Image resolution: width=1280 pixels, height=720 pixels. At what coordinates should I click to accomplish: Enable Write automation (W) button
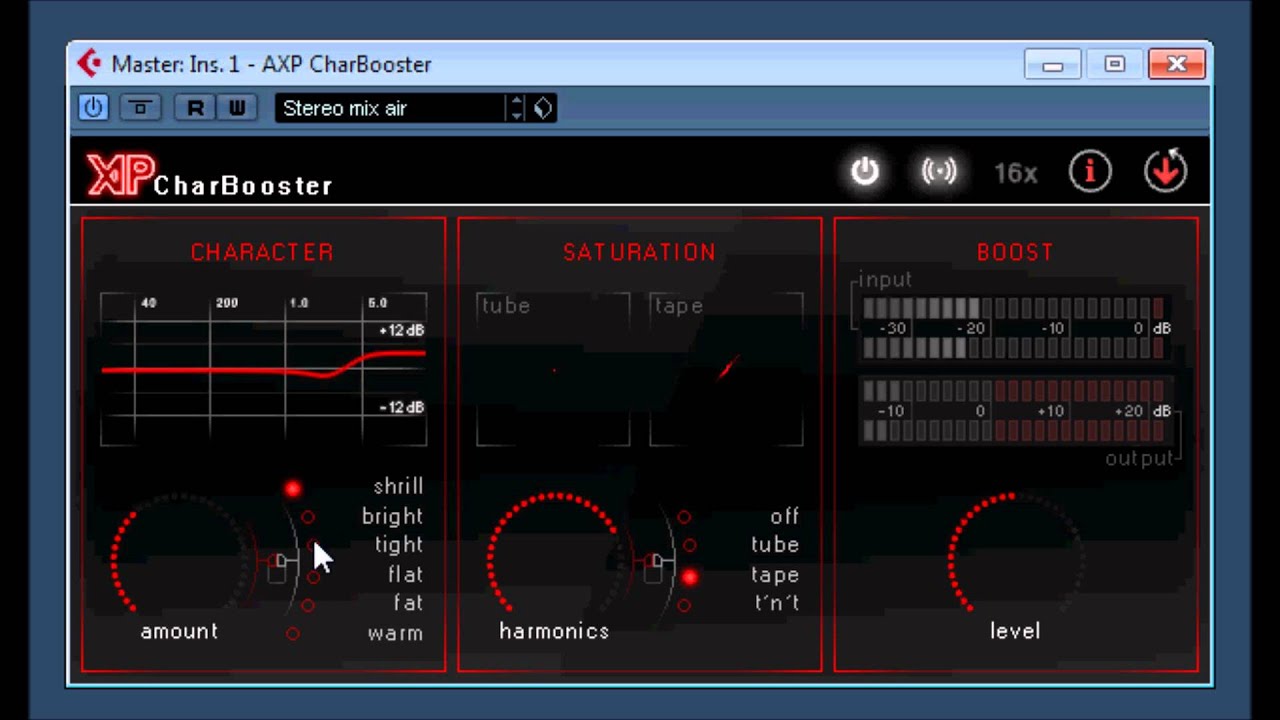tap(237, 107)
